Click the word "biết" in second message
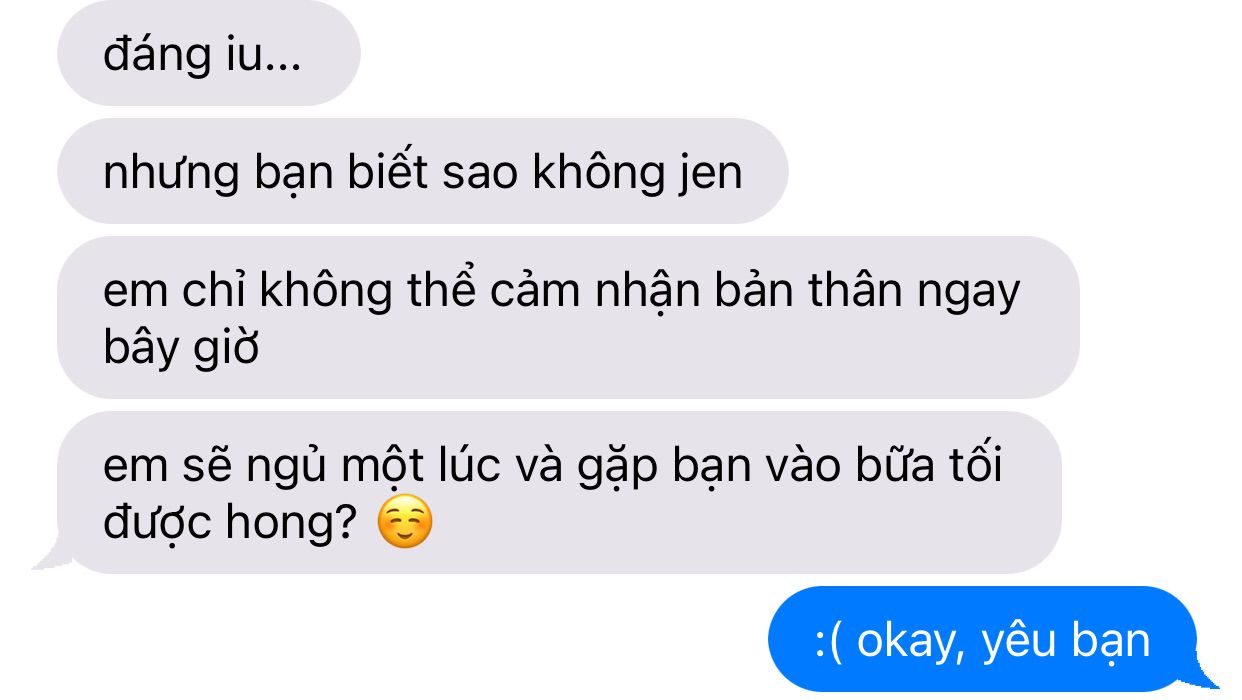The width and height of the screenshot is (1242, 700). coord(389,172)
